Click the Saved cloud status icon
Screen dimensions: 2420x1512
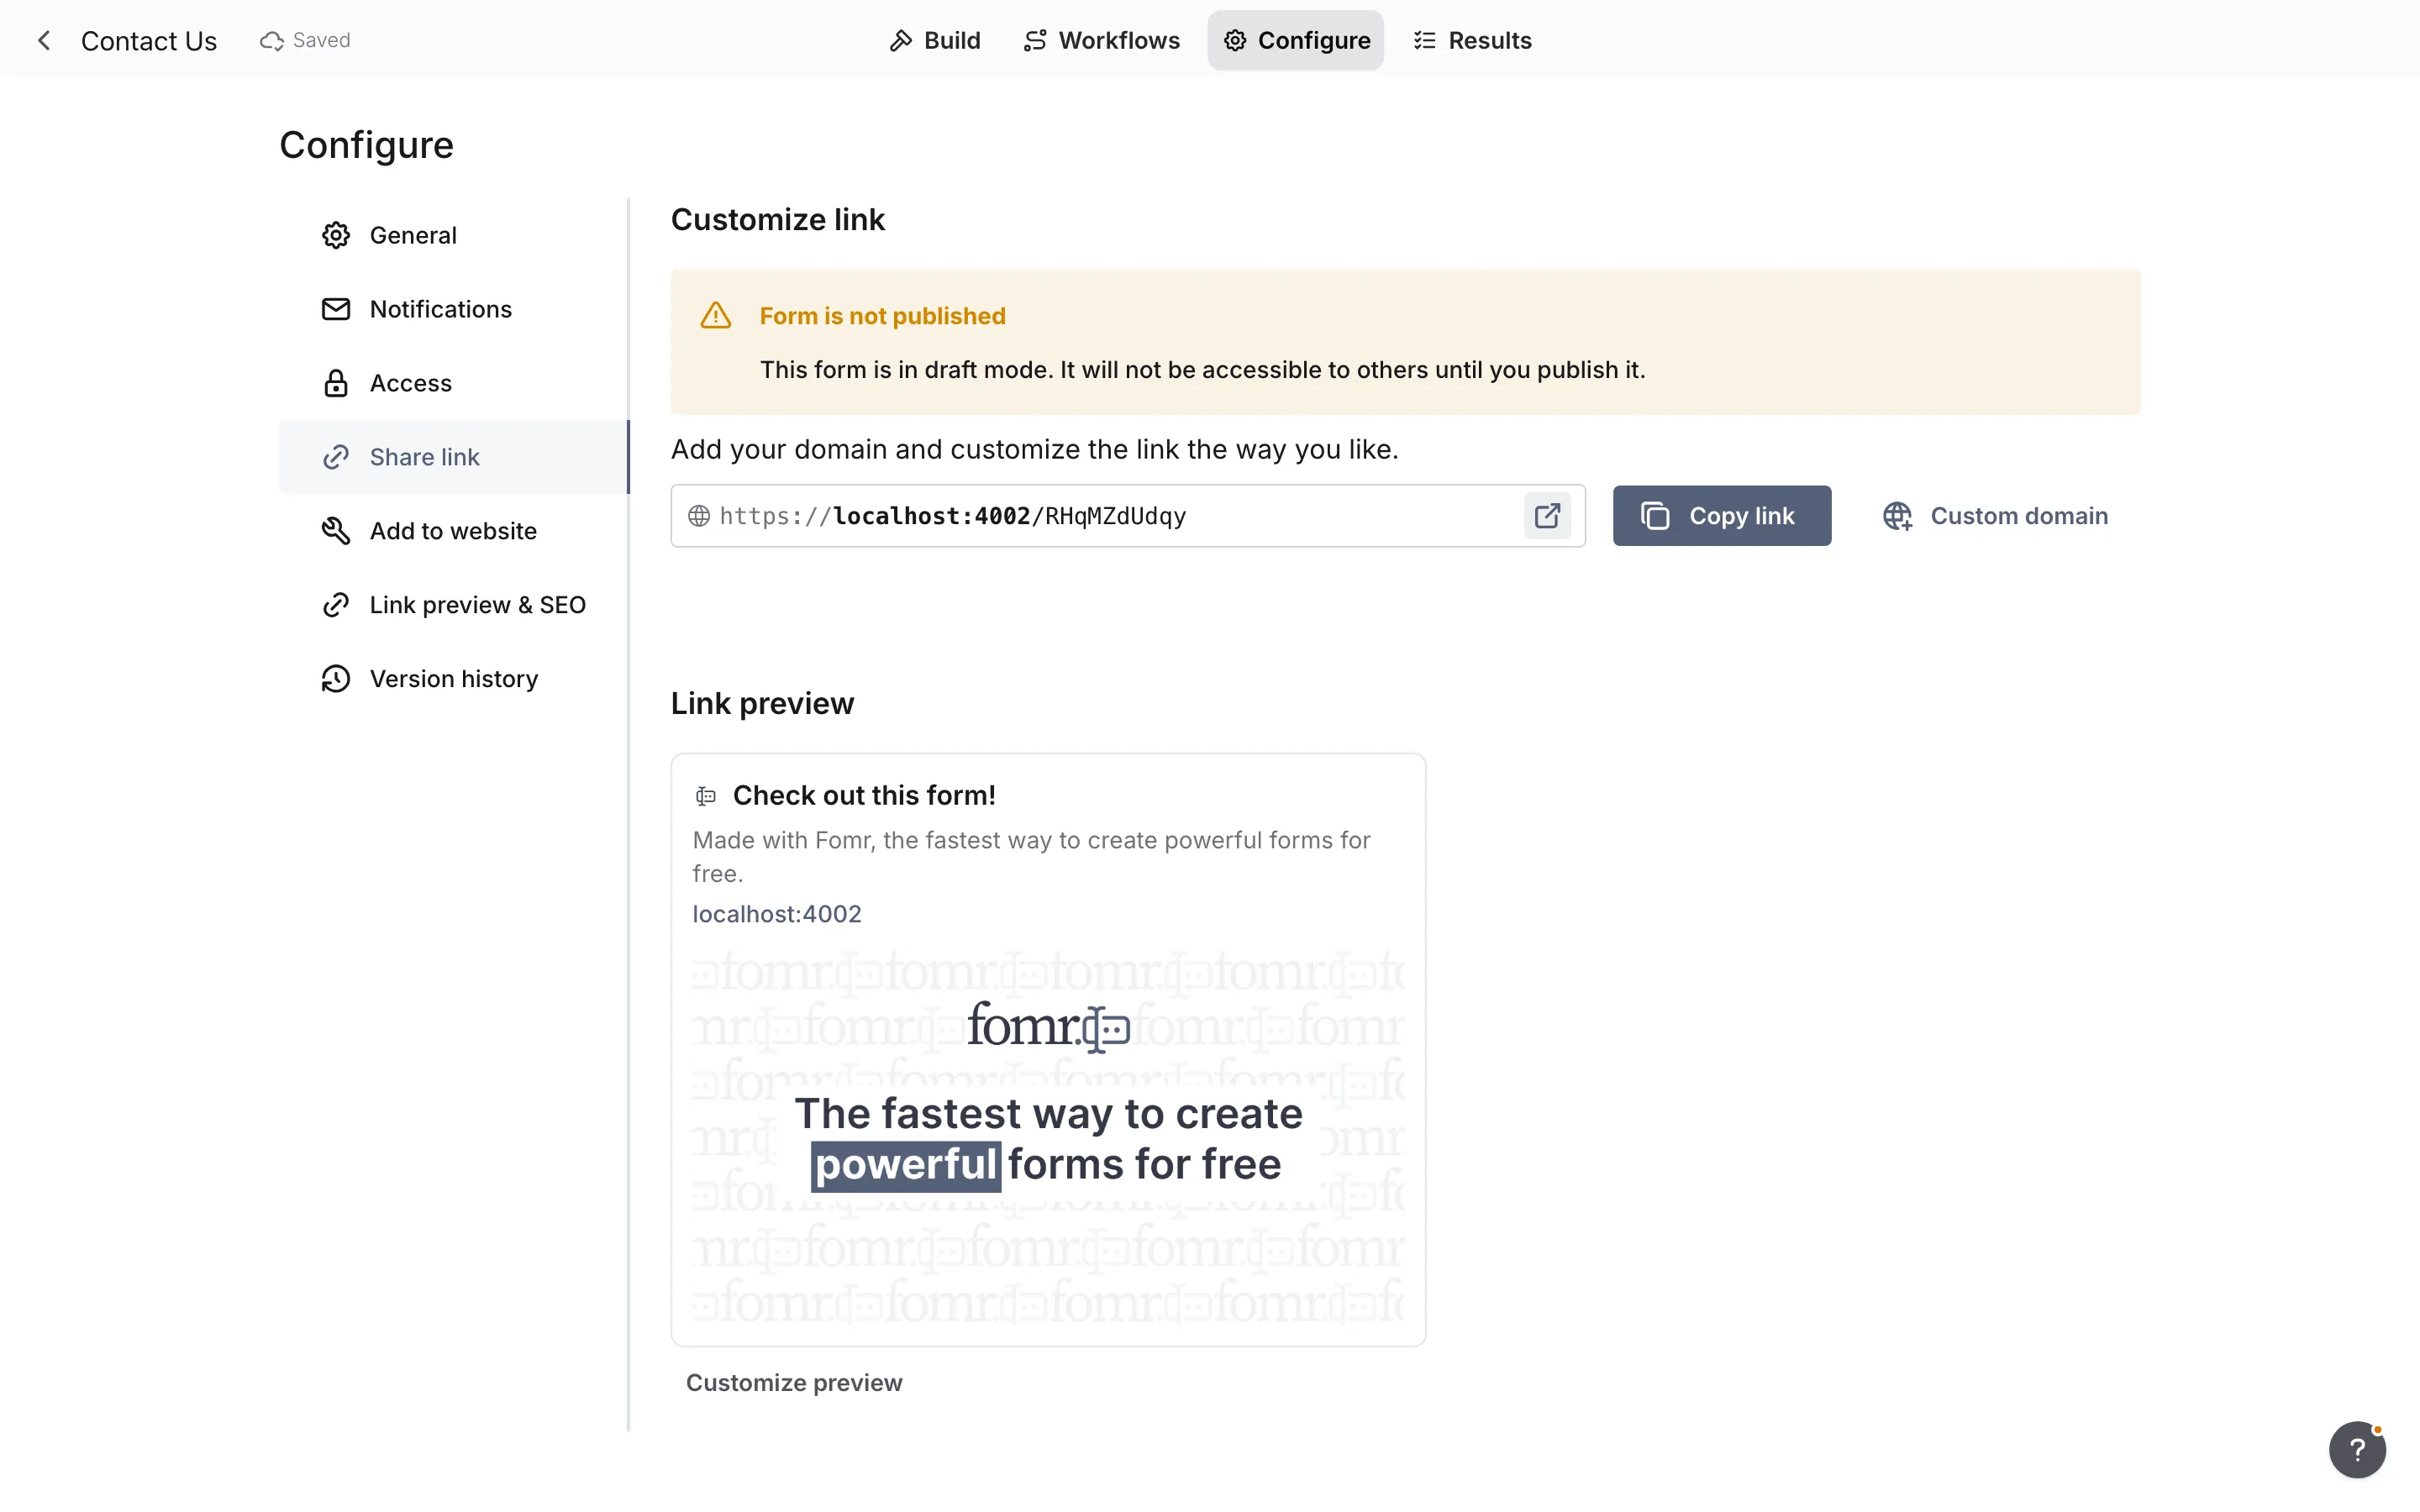pyautogui.click(x=271, y=41)
